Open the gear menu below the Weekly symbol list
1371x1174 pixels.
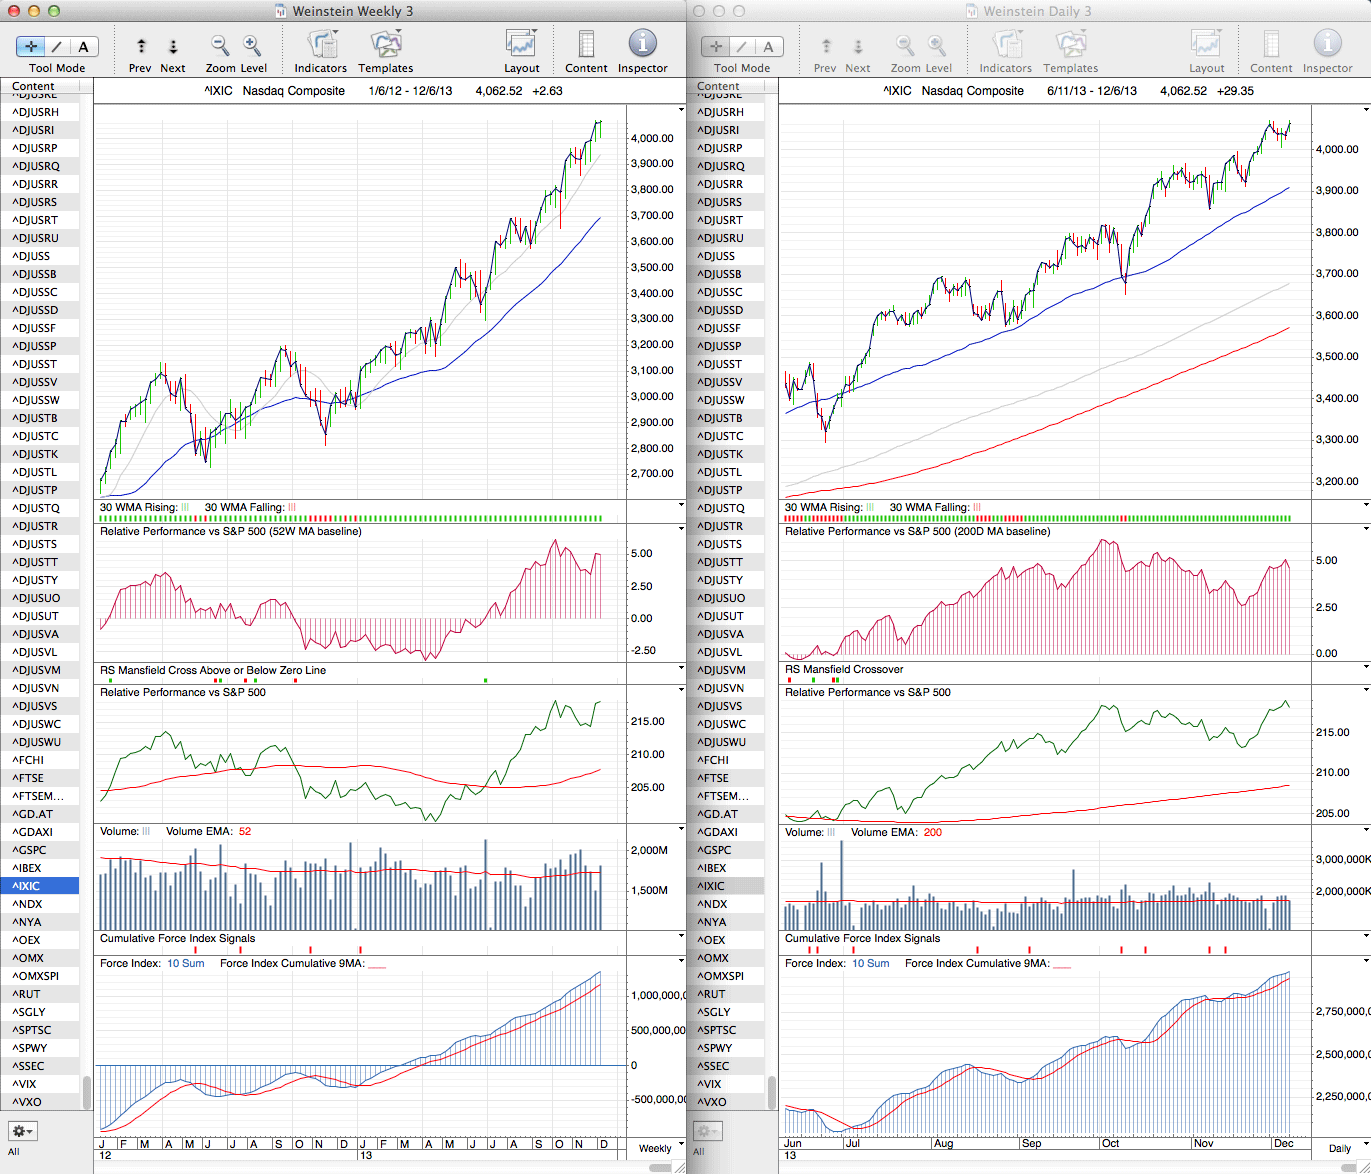pos(22,1131)
